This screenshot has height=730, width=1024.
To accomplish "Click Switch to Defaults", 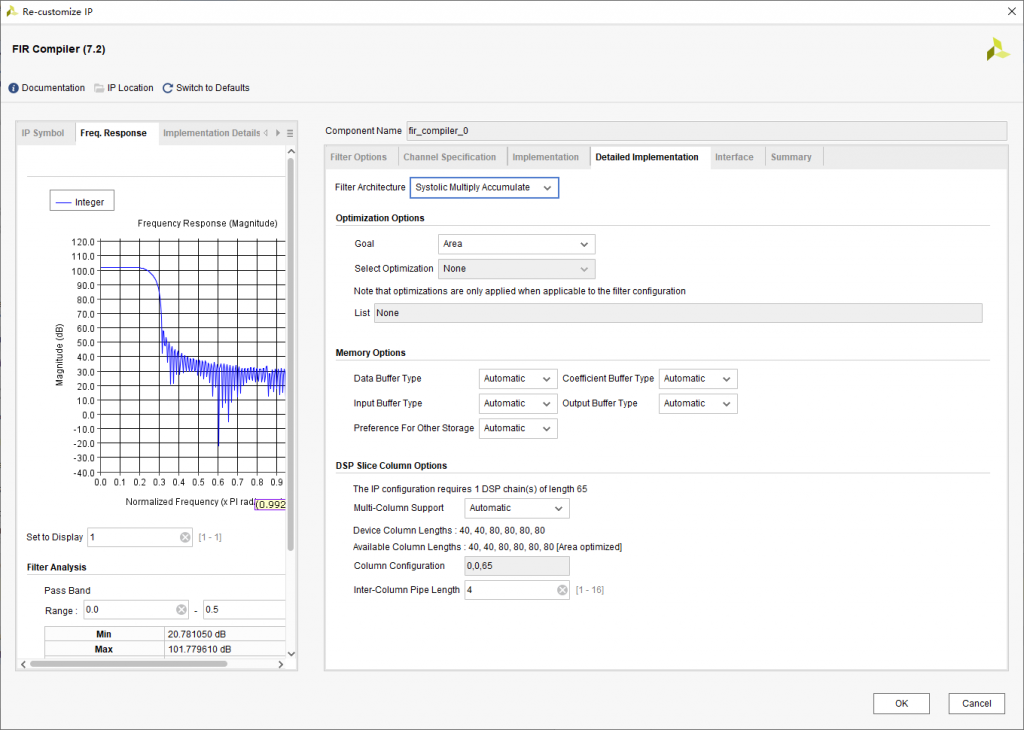I will tap(213, 88).
